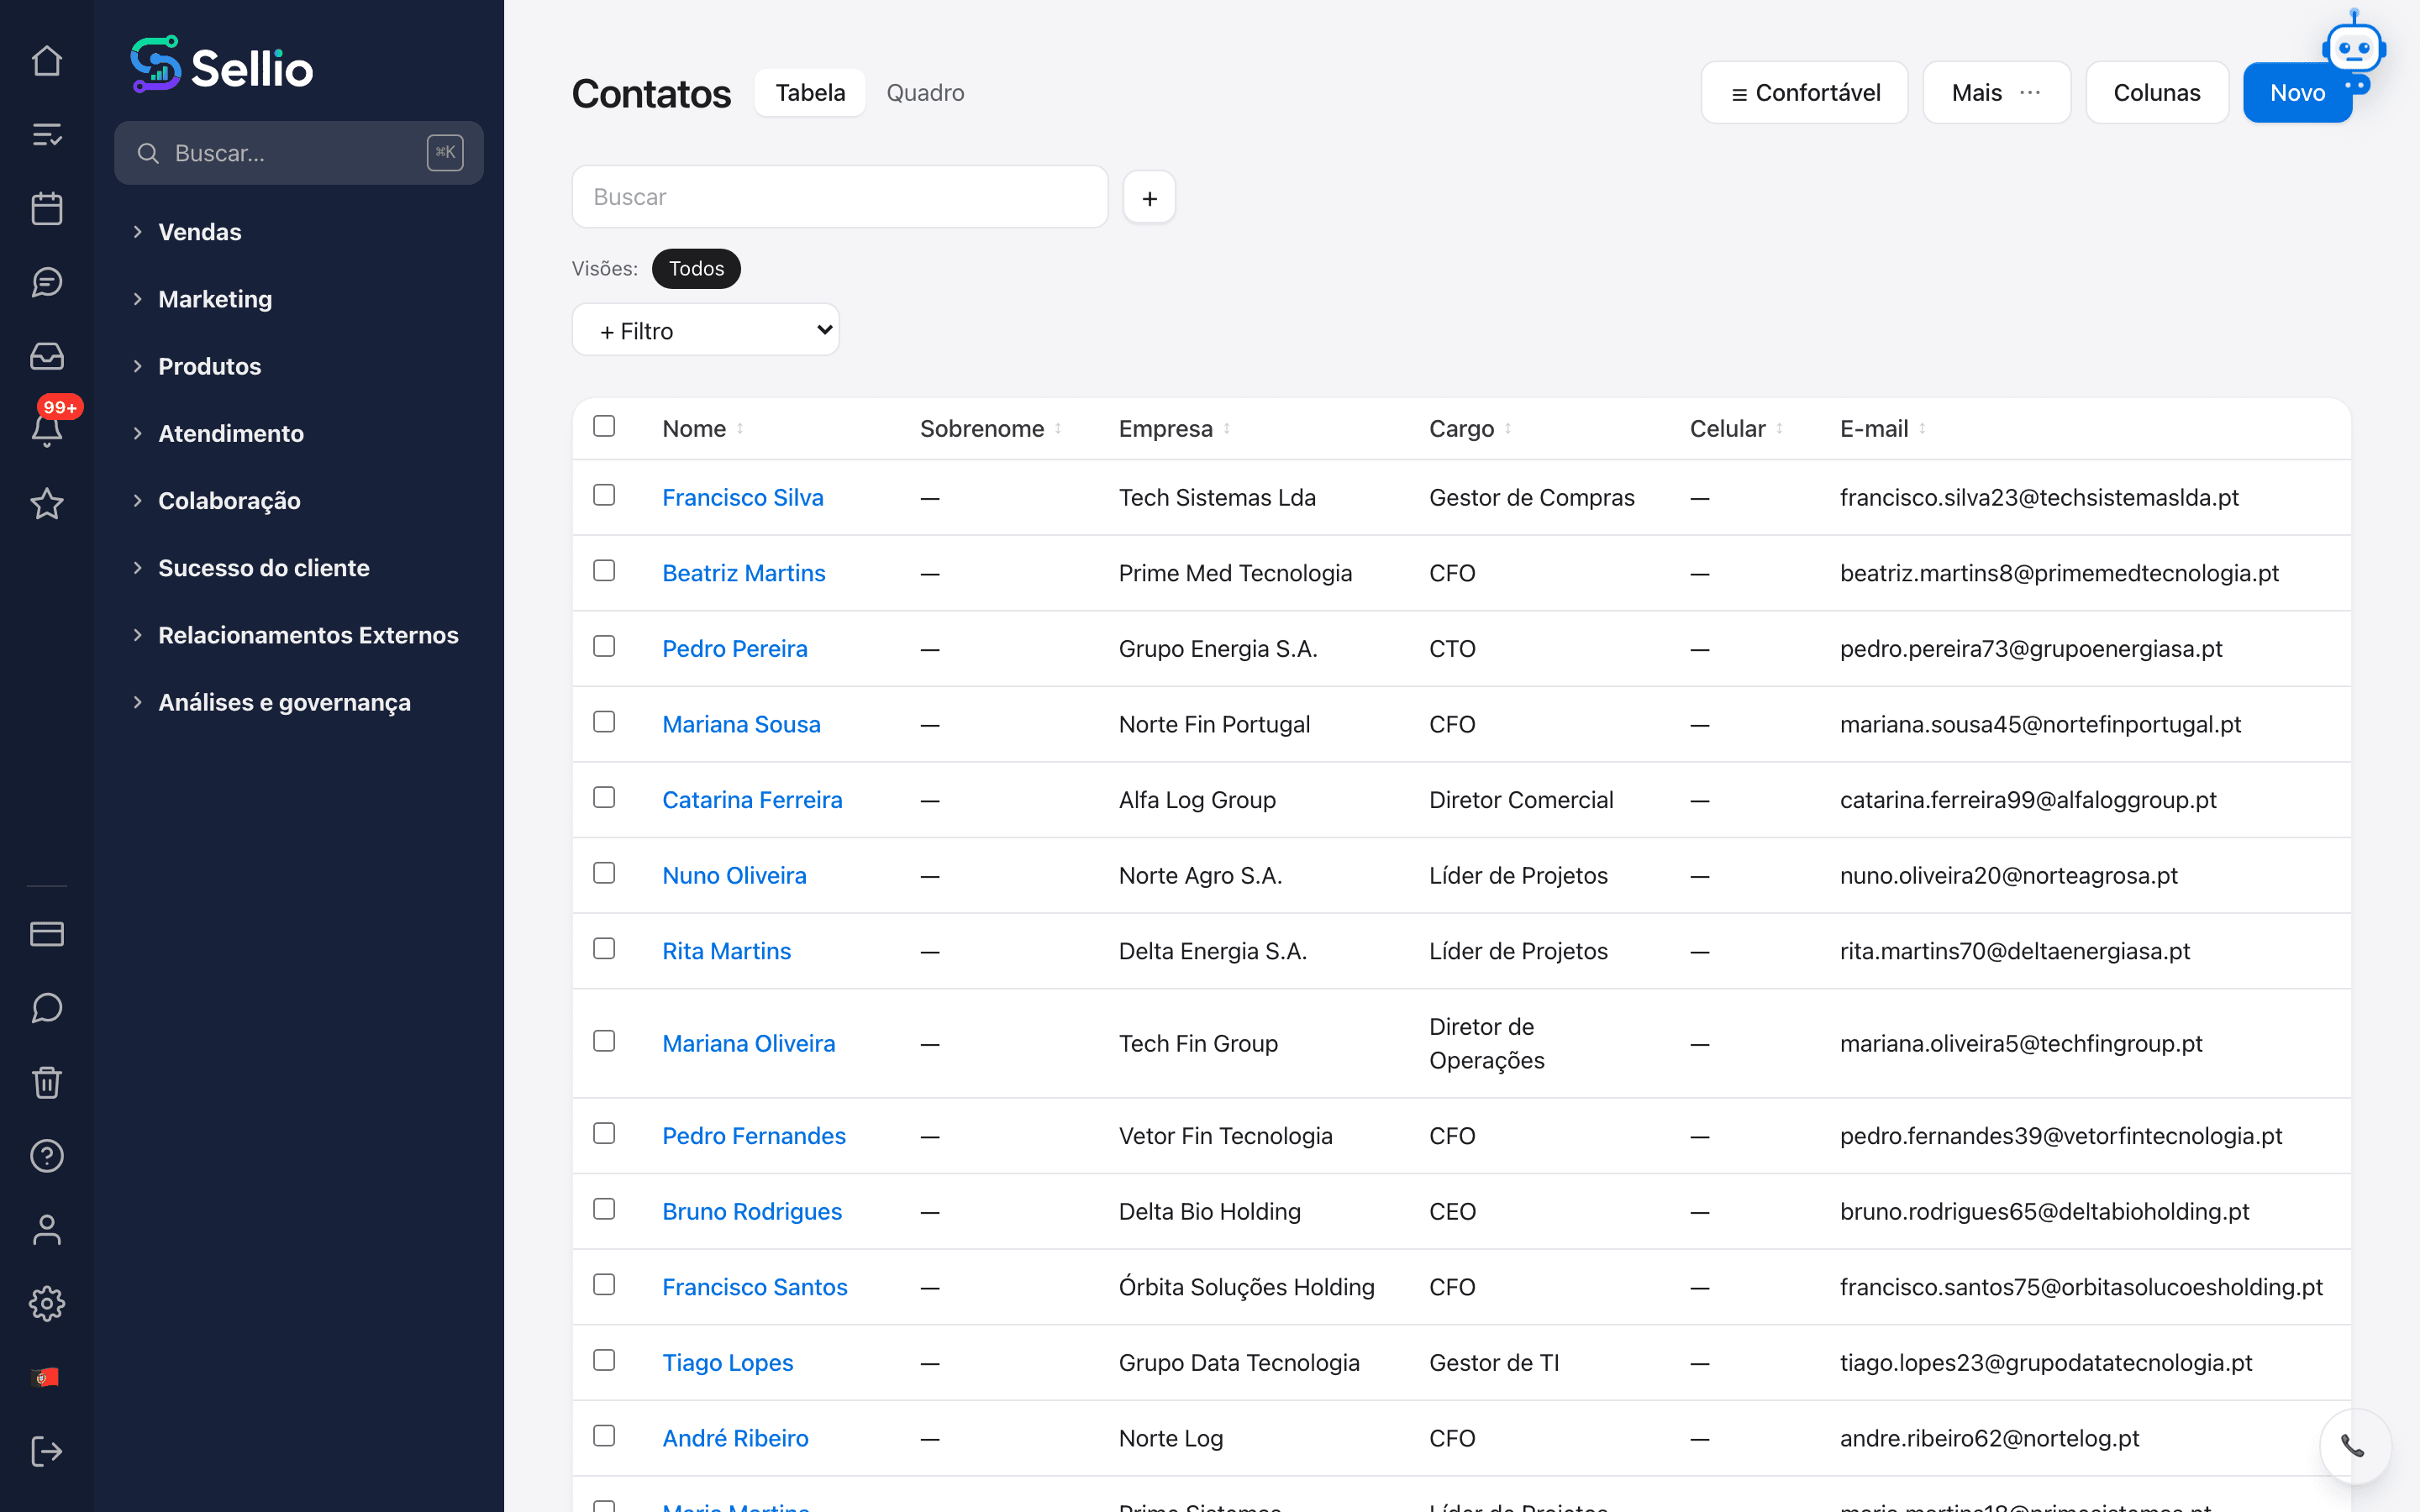Open the task list icon in the sidebar

tap(47, 135)
